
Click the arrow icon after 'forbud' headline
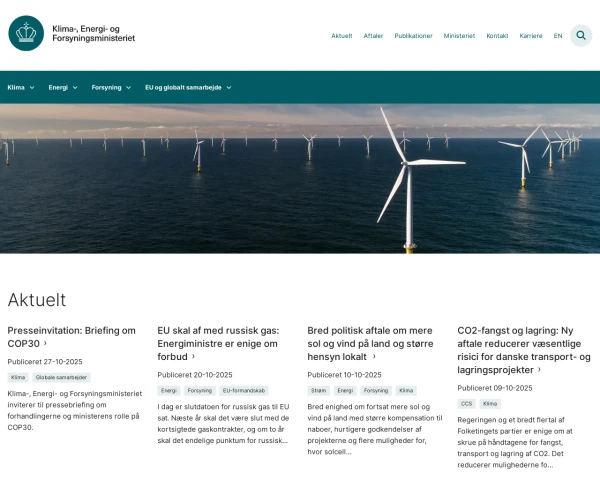pyautogui.click(x=193, y=356)
